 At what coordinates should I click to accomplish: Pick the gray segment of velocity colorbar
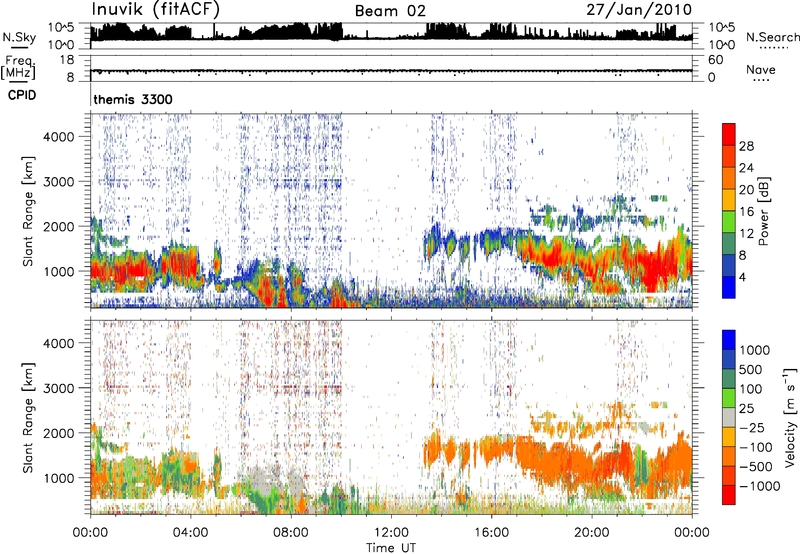coord(729,417)
